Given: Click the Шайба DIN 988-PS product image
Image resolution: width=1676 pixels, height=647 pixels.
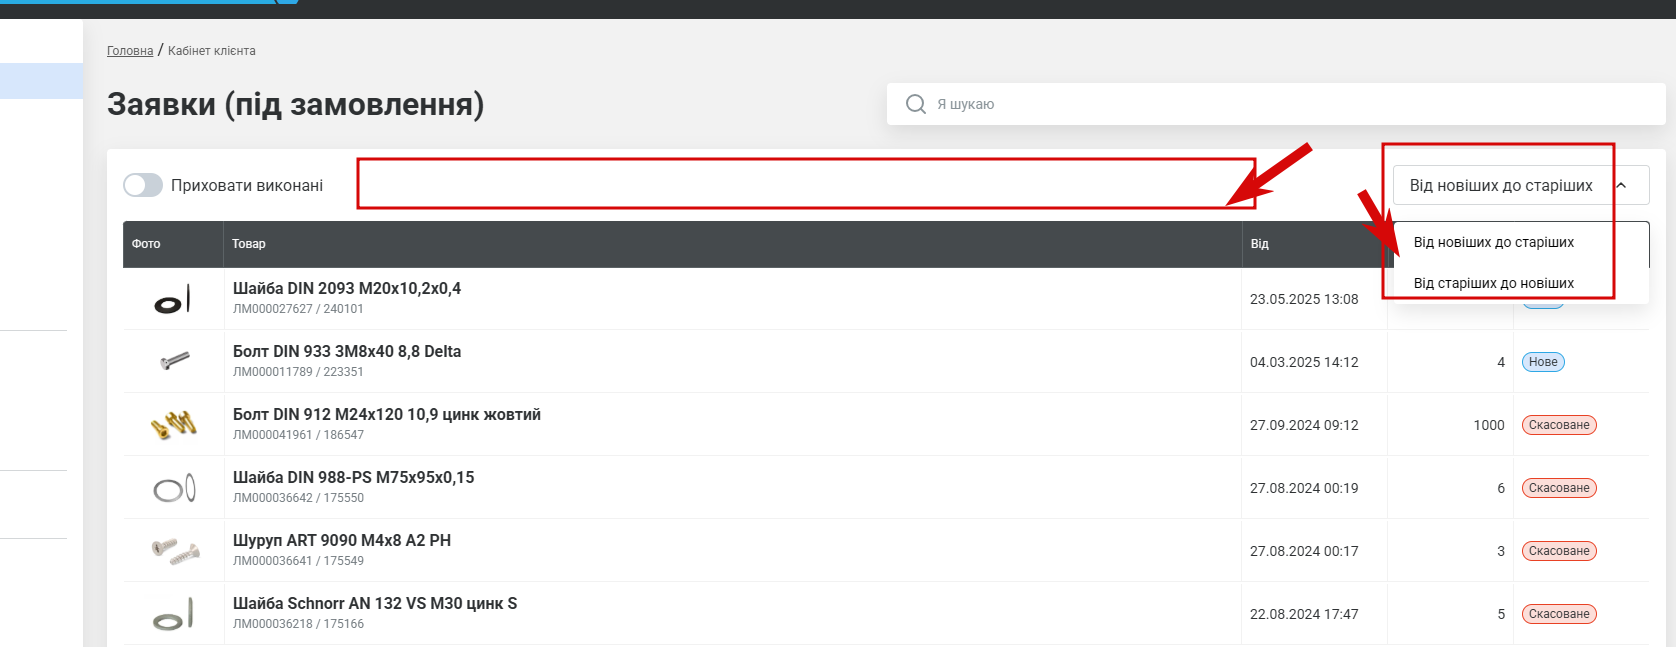Looking at the screenshot, I should (x=174, y=488).
